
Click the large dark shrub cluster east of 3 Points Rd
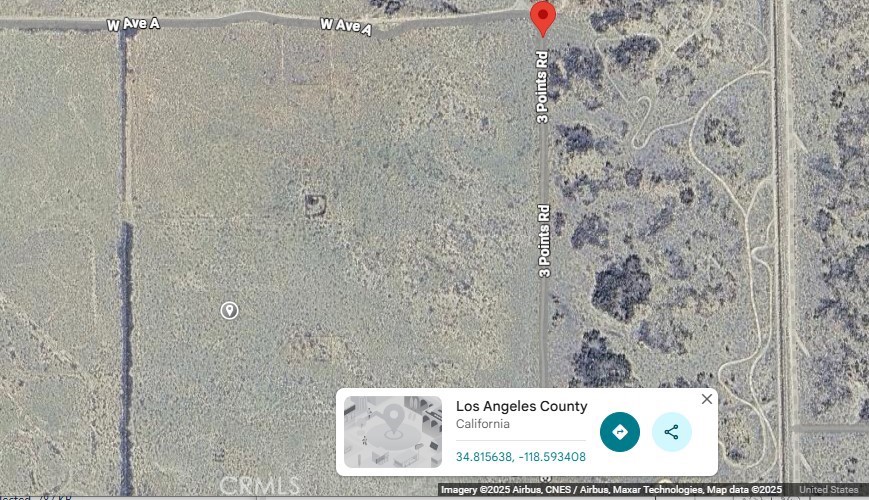tap(621, 288)
